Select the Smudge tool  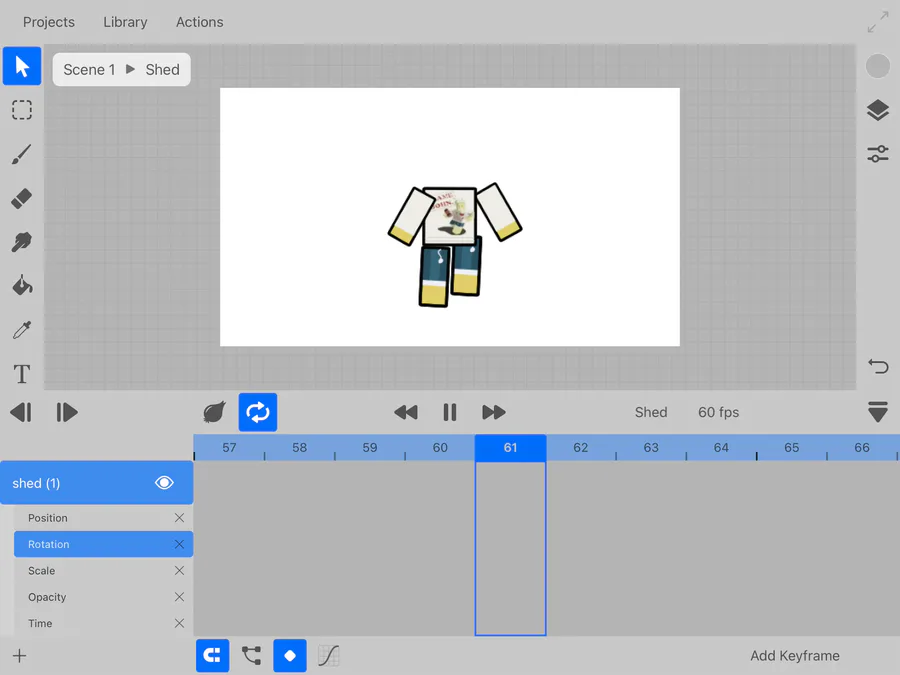22,242
